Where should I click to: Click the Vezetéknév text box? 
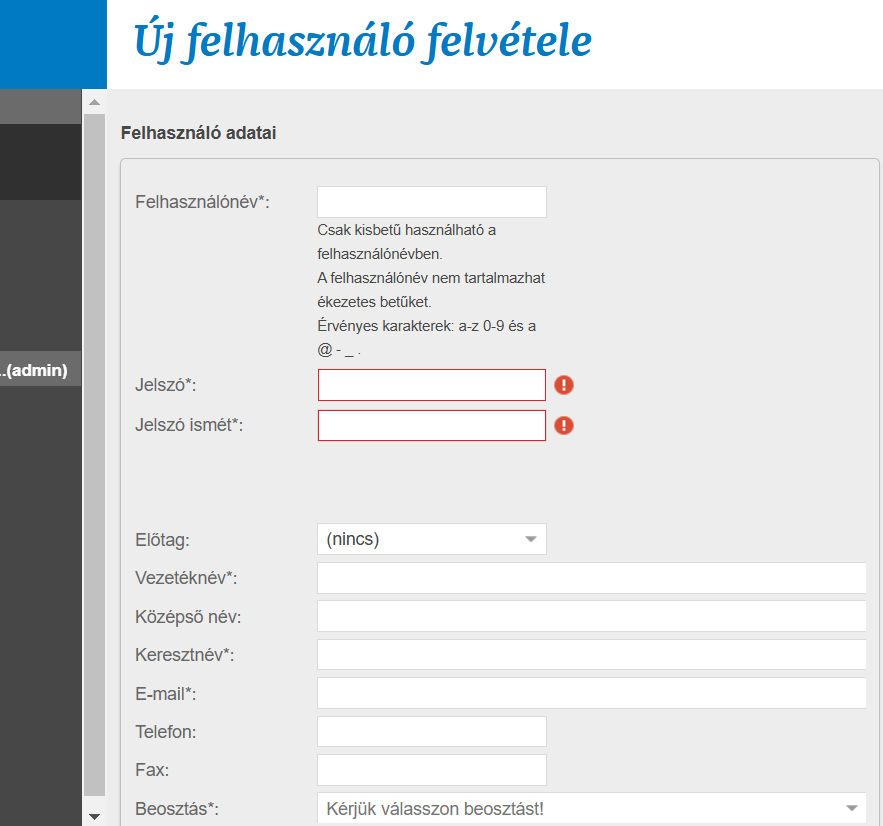(x=591, y=578)
